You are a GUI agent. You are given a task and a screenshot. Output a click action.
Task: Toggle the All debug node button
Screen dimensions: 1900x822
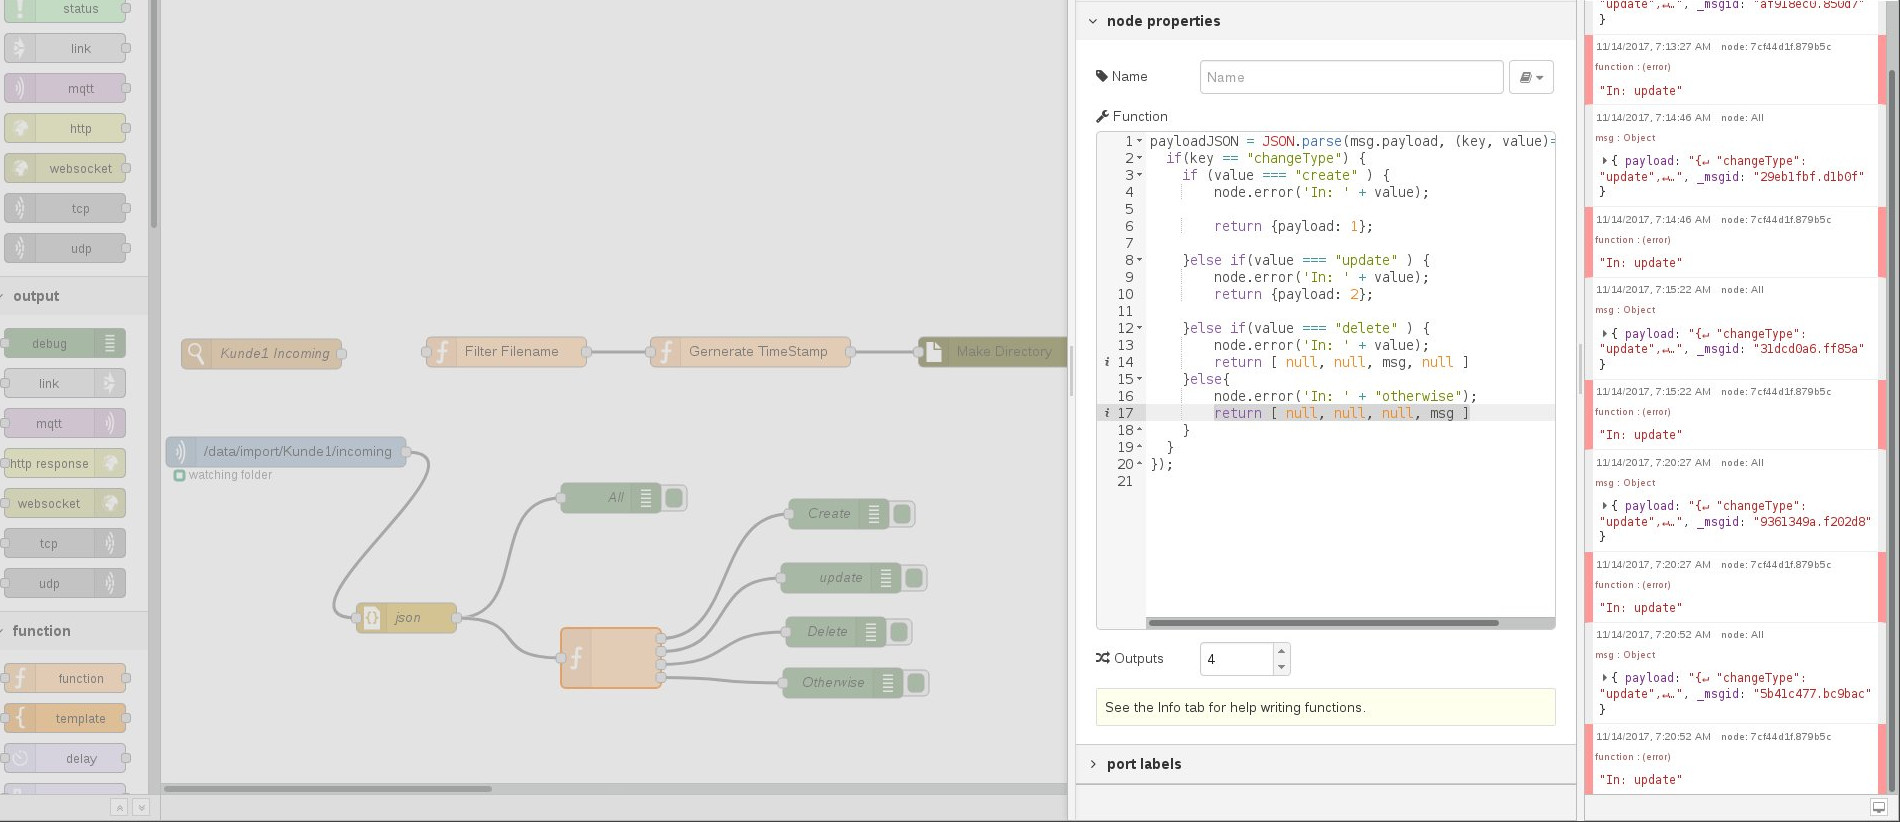coord(674,497)
